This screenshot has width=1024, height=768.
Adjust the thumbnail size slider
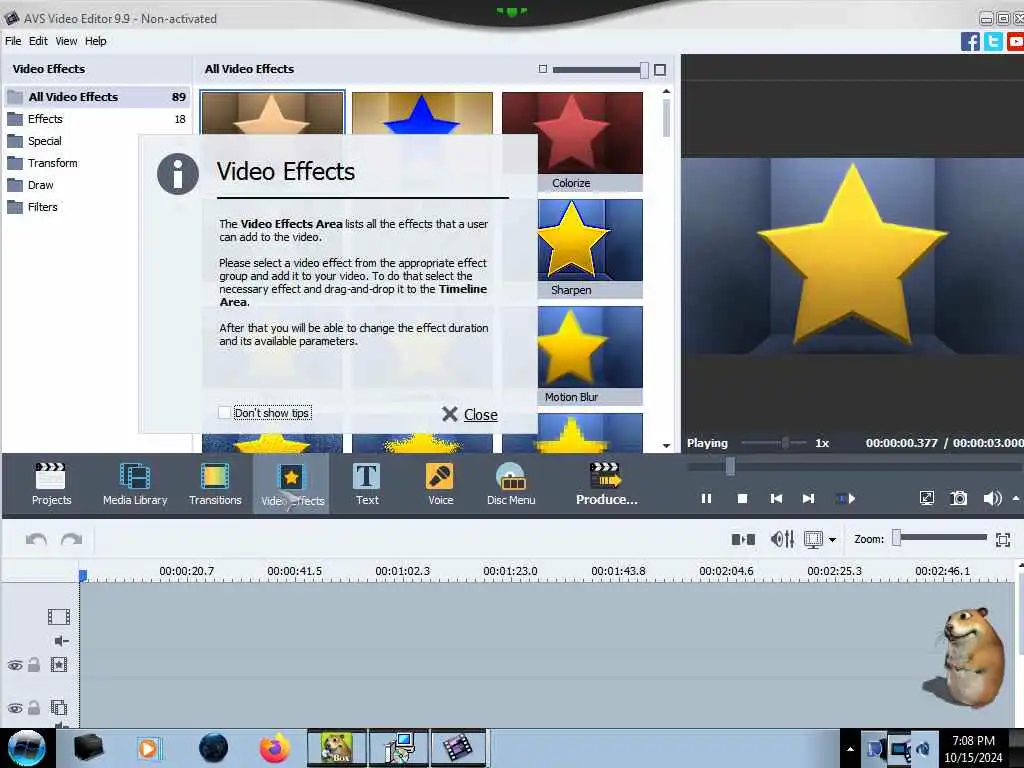coord(644,70)
